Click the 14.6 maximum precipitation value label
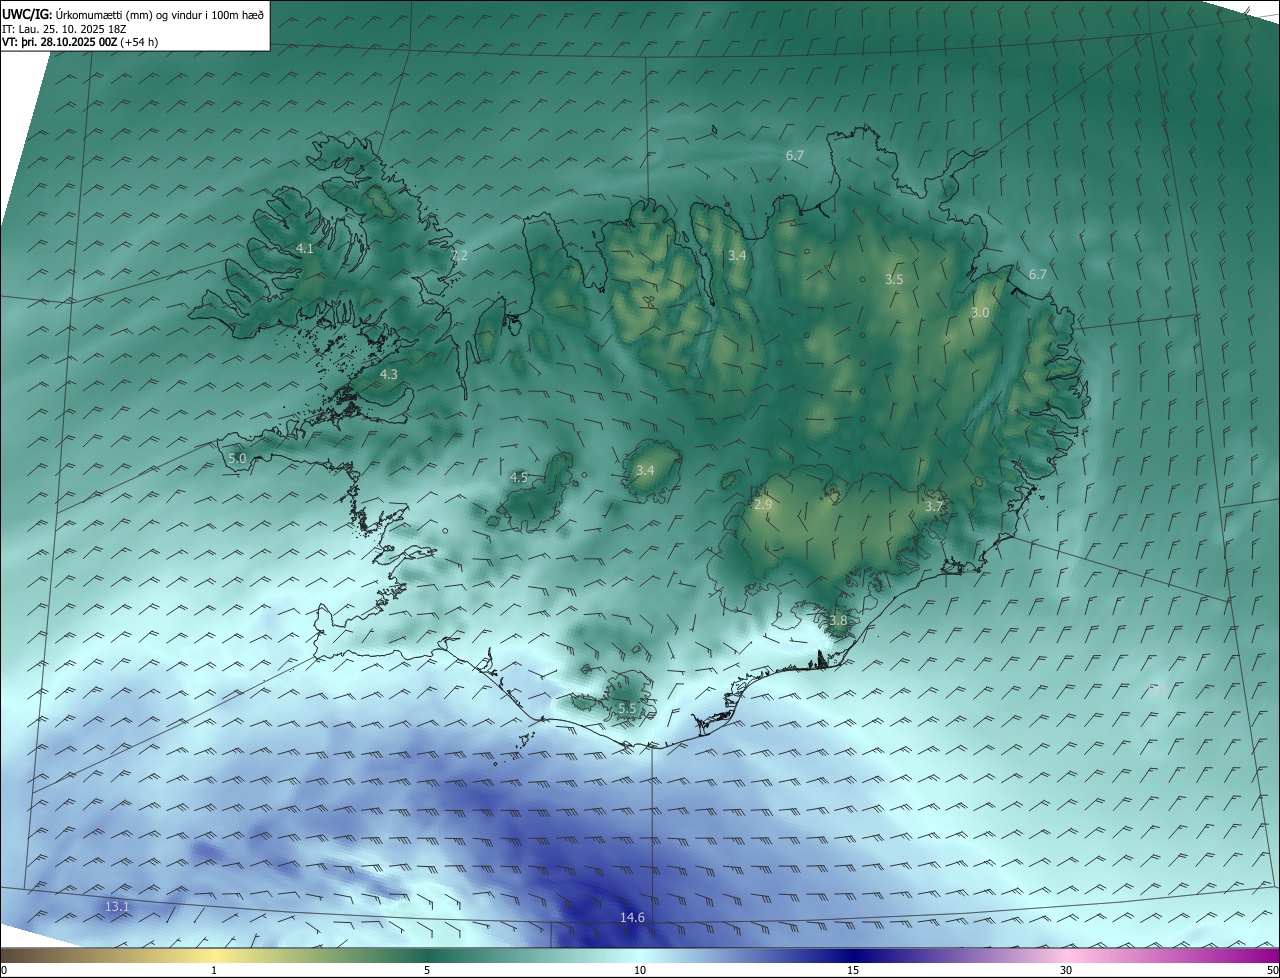1280x978 pixels. [632, 917]
